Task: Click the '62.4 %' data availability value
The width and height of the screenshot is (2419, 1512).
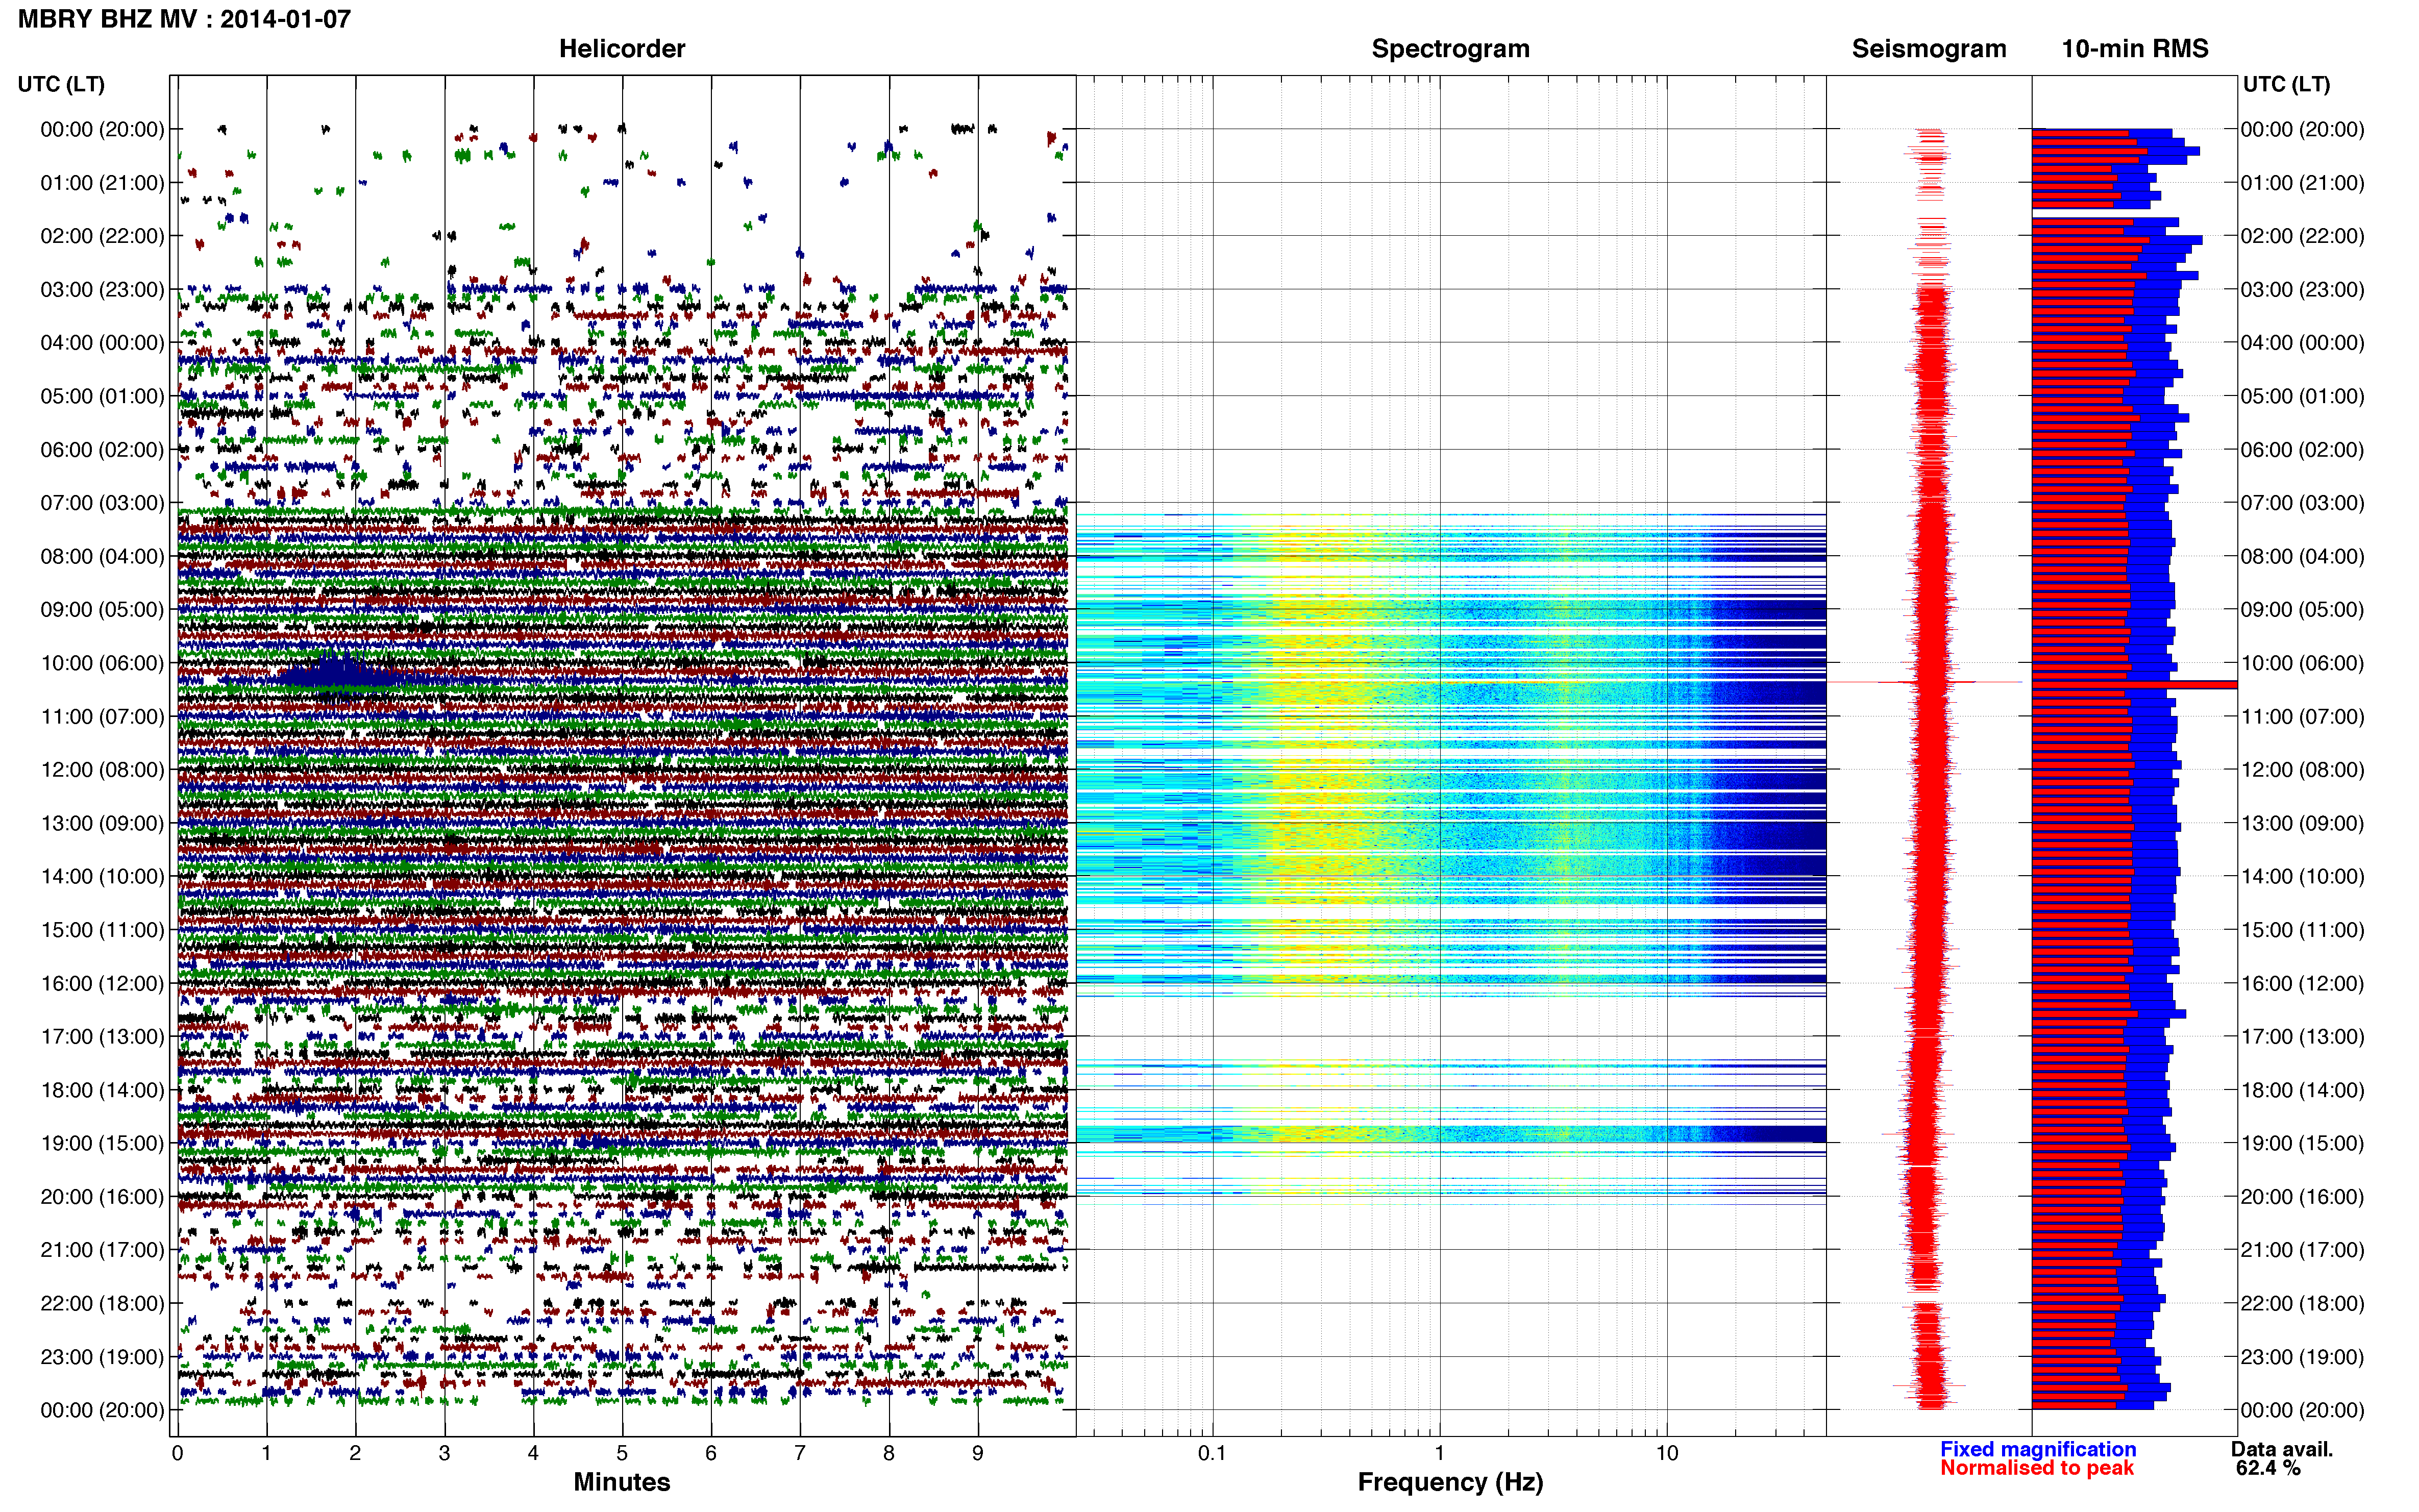Action: (x=2268, y=1468)
